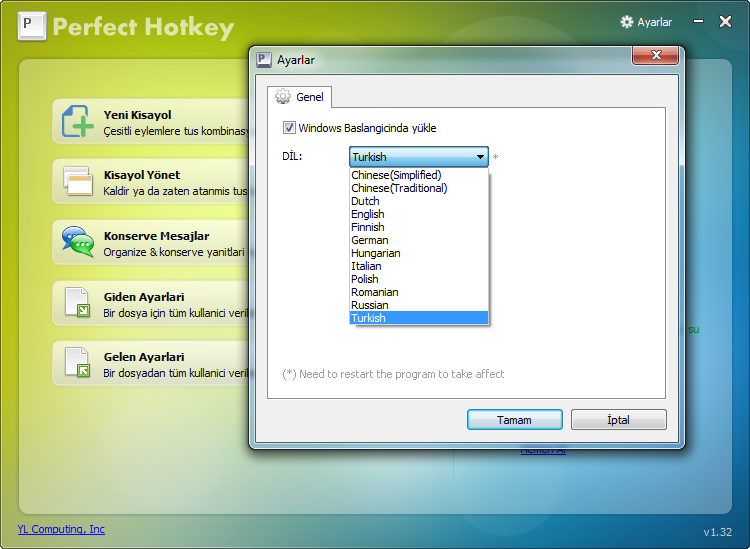Click the Gelen Ayarlari import icon

[78, 363]
